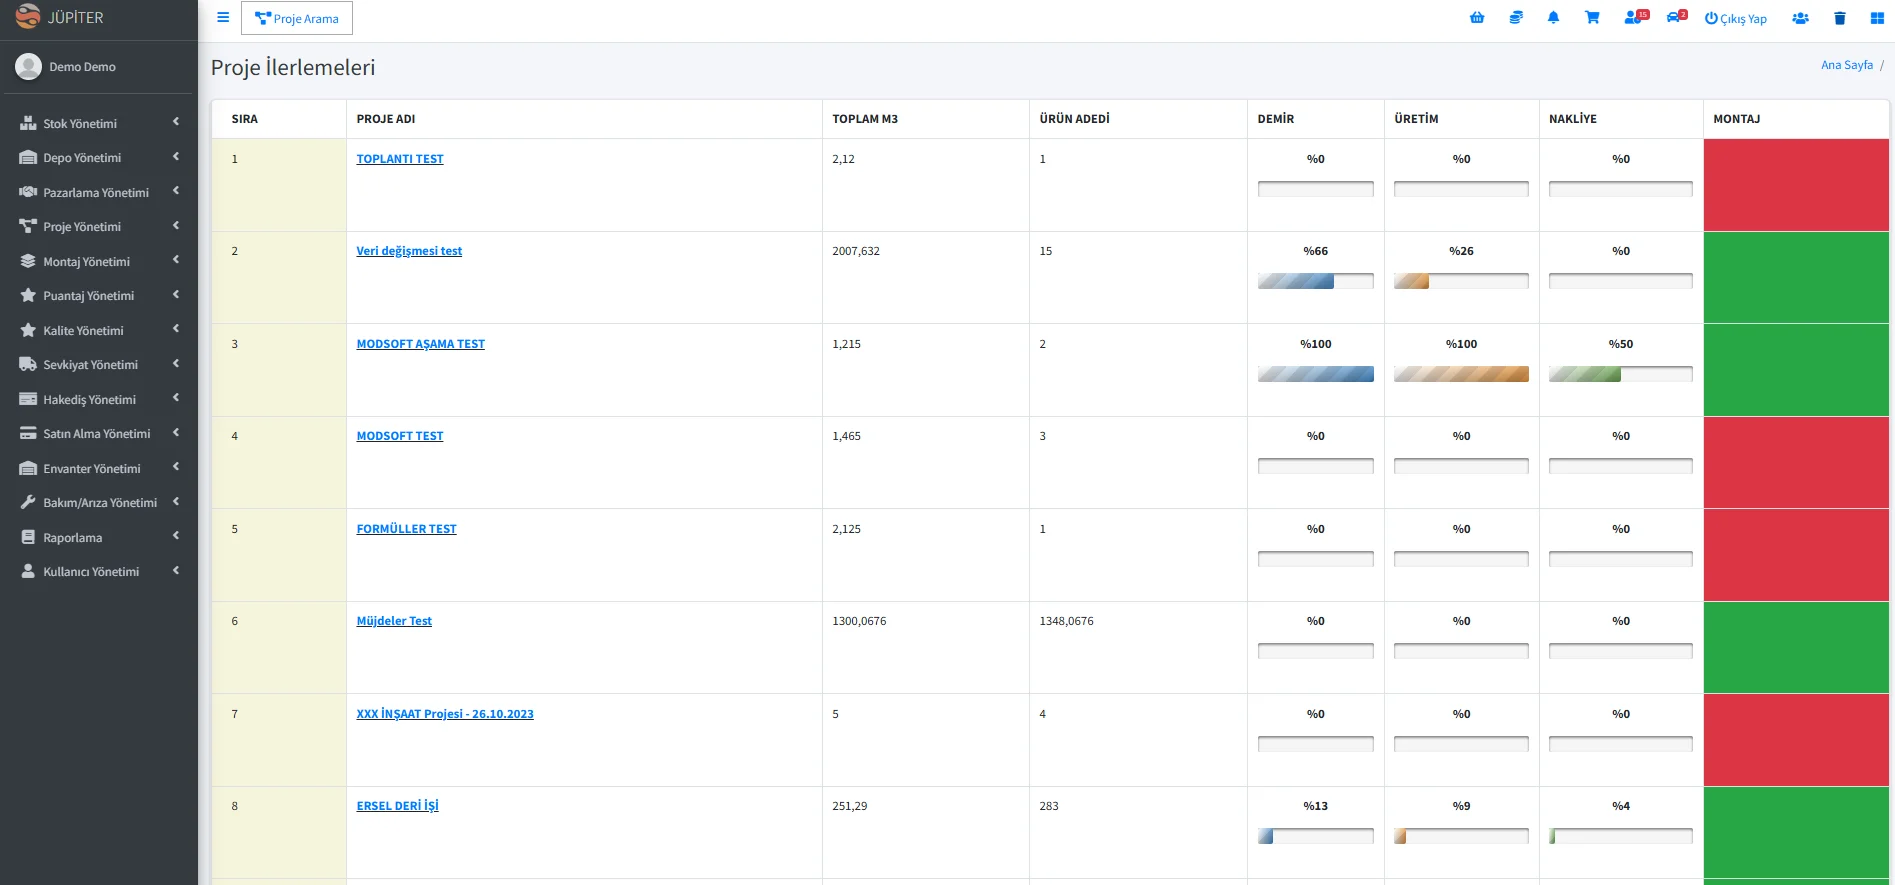Expand Stok Yönetimi sidebar menu
Image resolution: width=1895 pixels, height=885 pixels.
(99, 123)
